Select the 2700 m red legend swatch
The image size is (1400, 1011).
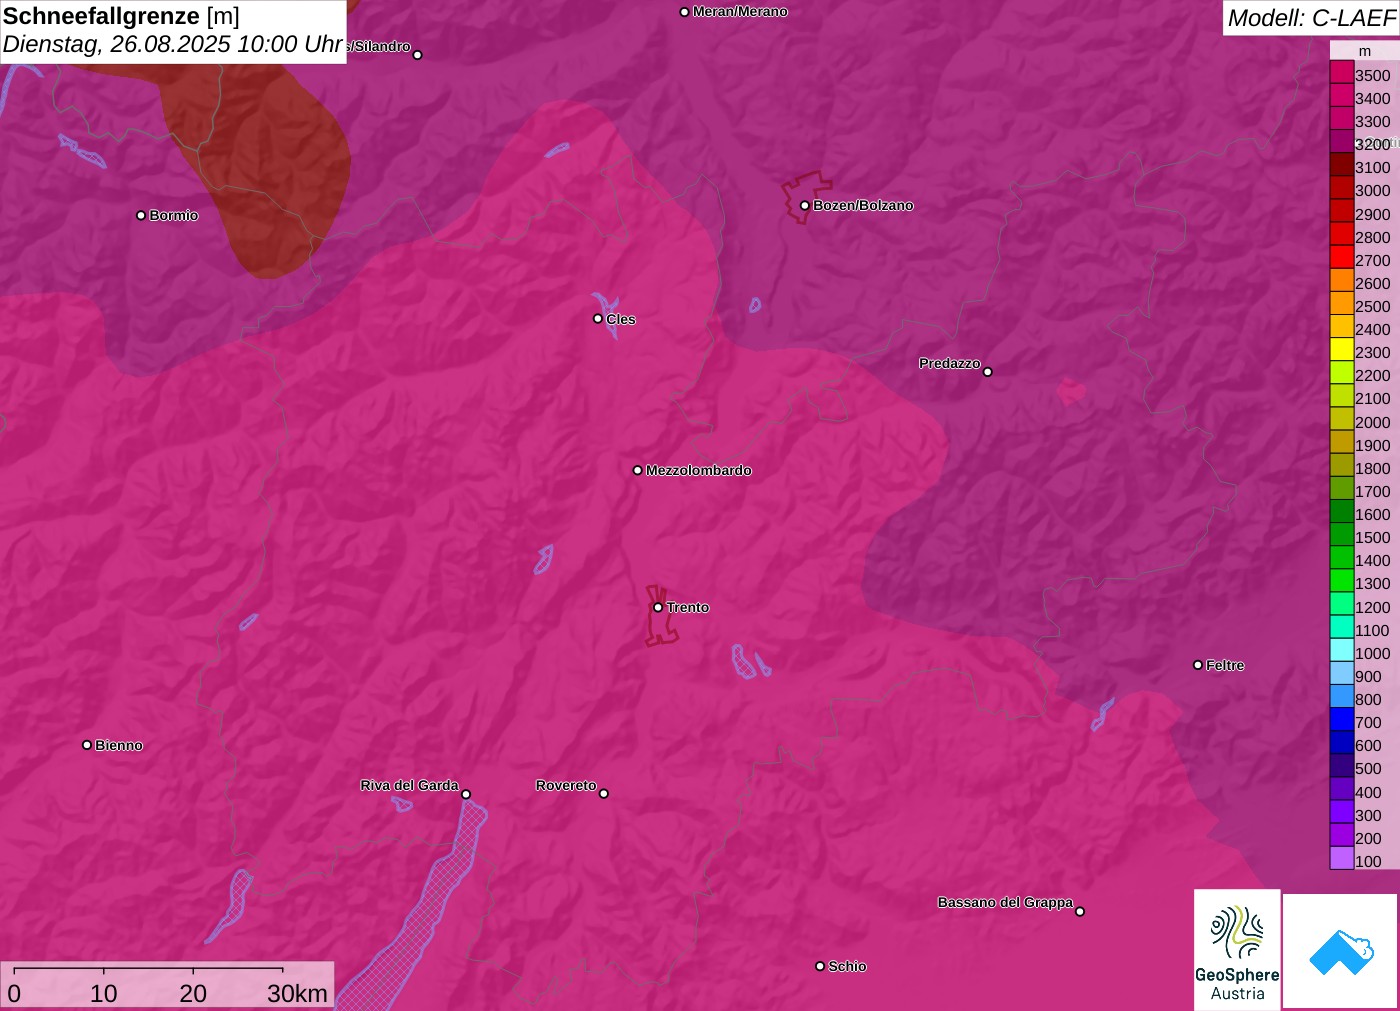tap(1342, 257)
